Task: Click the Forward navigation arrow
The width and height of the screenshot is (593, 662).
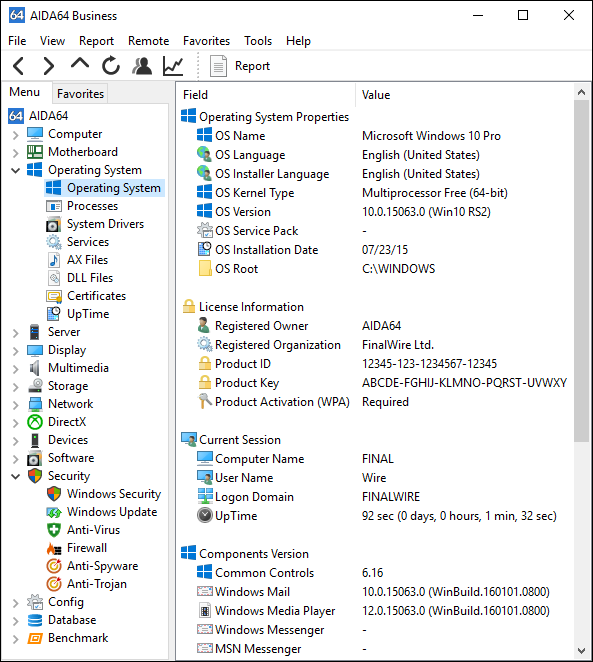Action: (49, 66)
